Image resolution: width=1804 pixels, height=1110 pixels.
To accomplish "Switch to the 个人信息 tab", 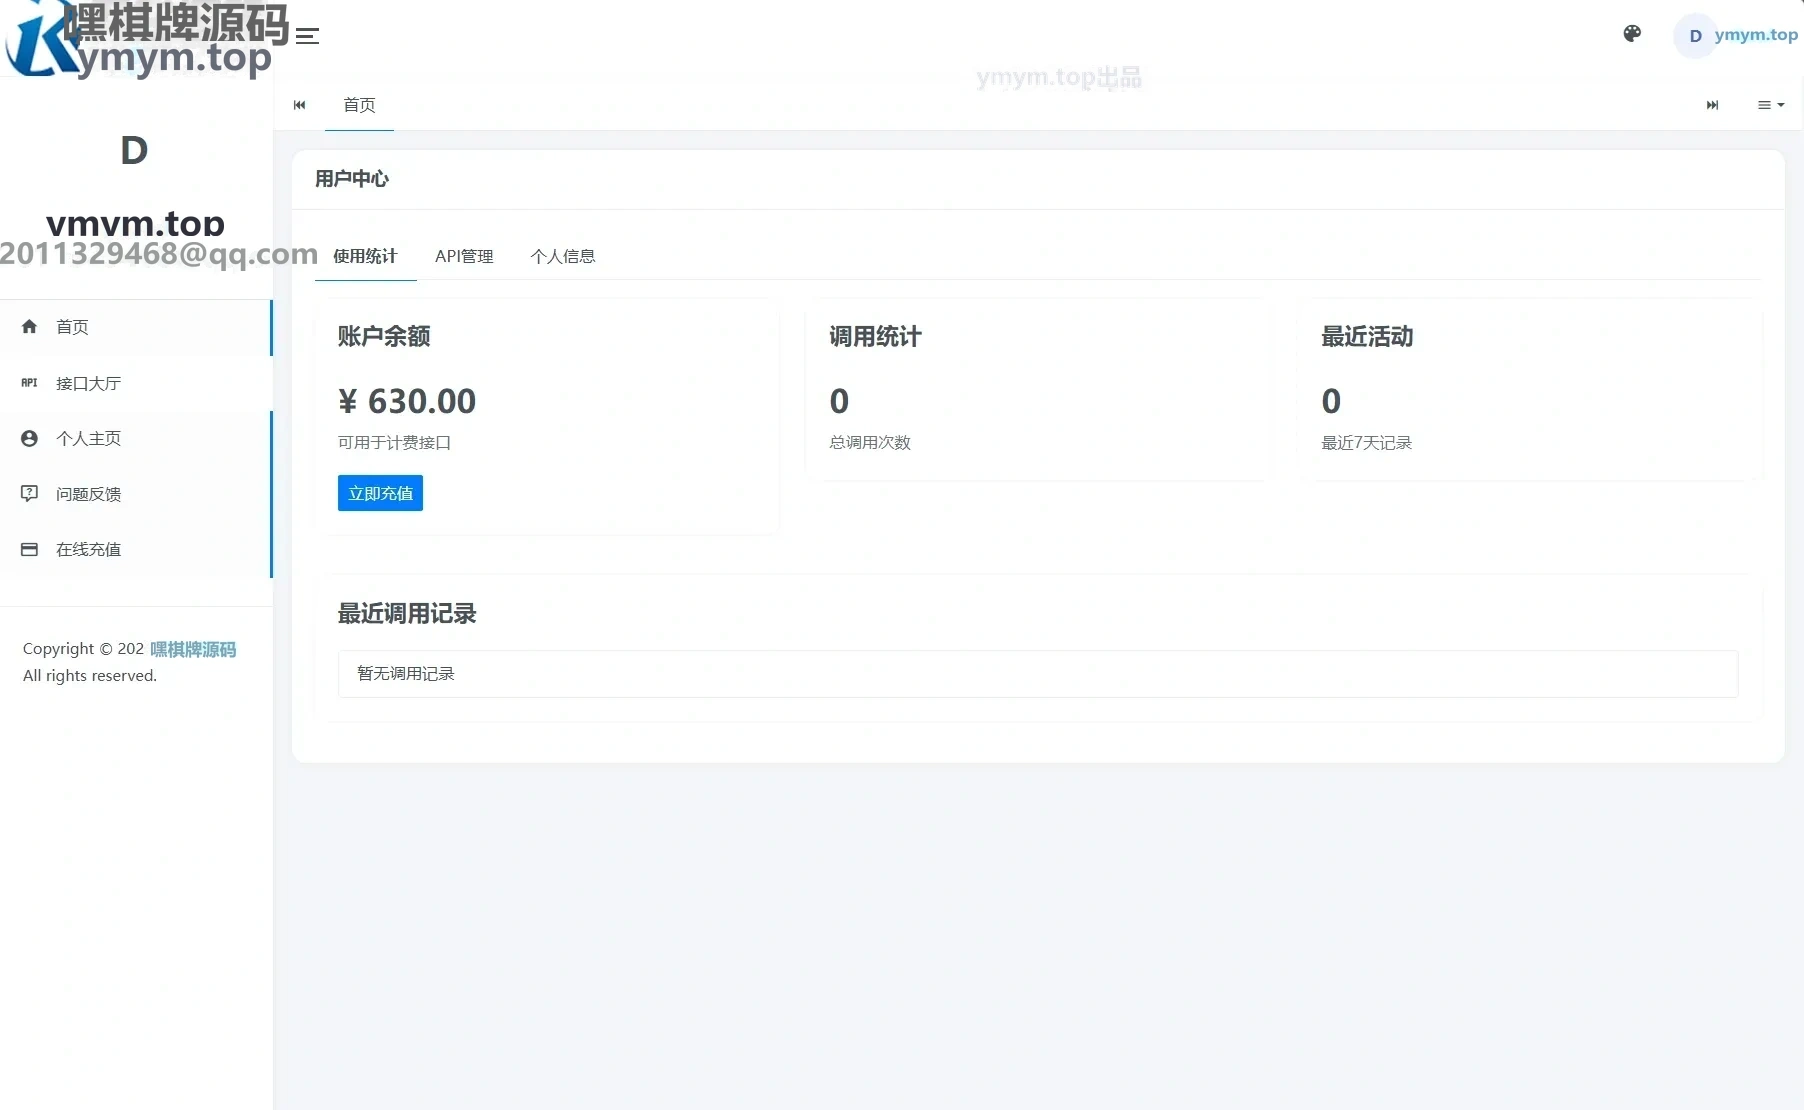I will click(x=563, y=256).
